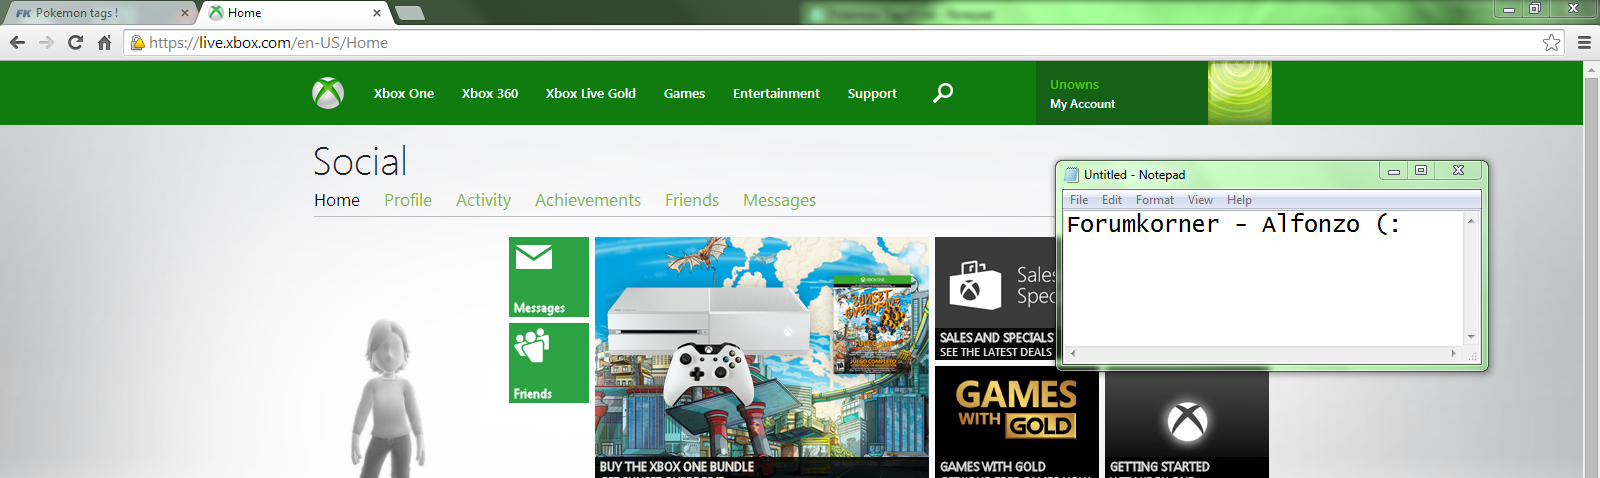Click the padlock icon in the address bar

(x=138, y=42)
